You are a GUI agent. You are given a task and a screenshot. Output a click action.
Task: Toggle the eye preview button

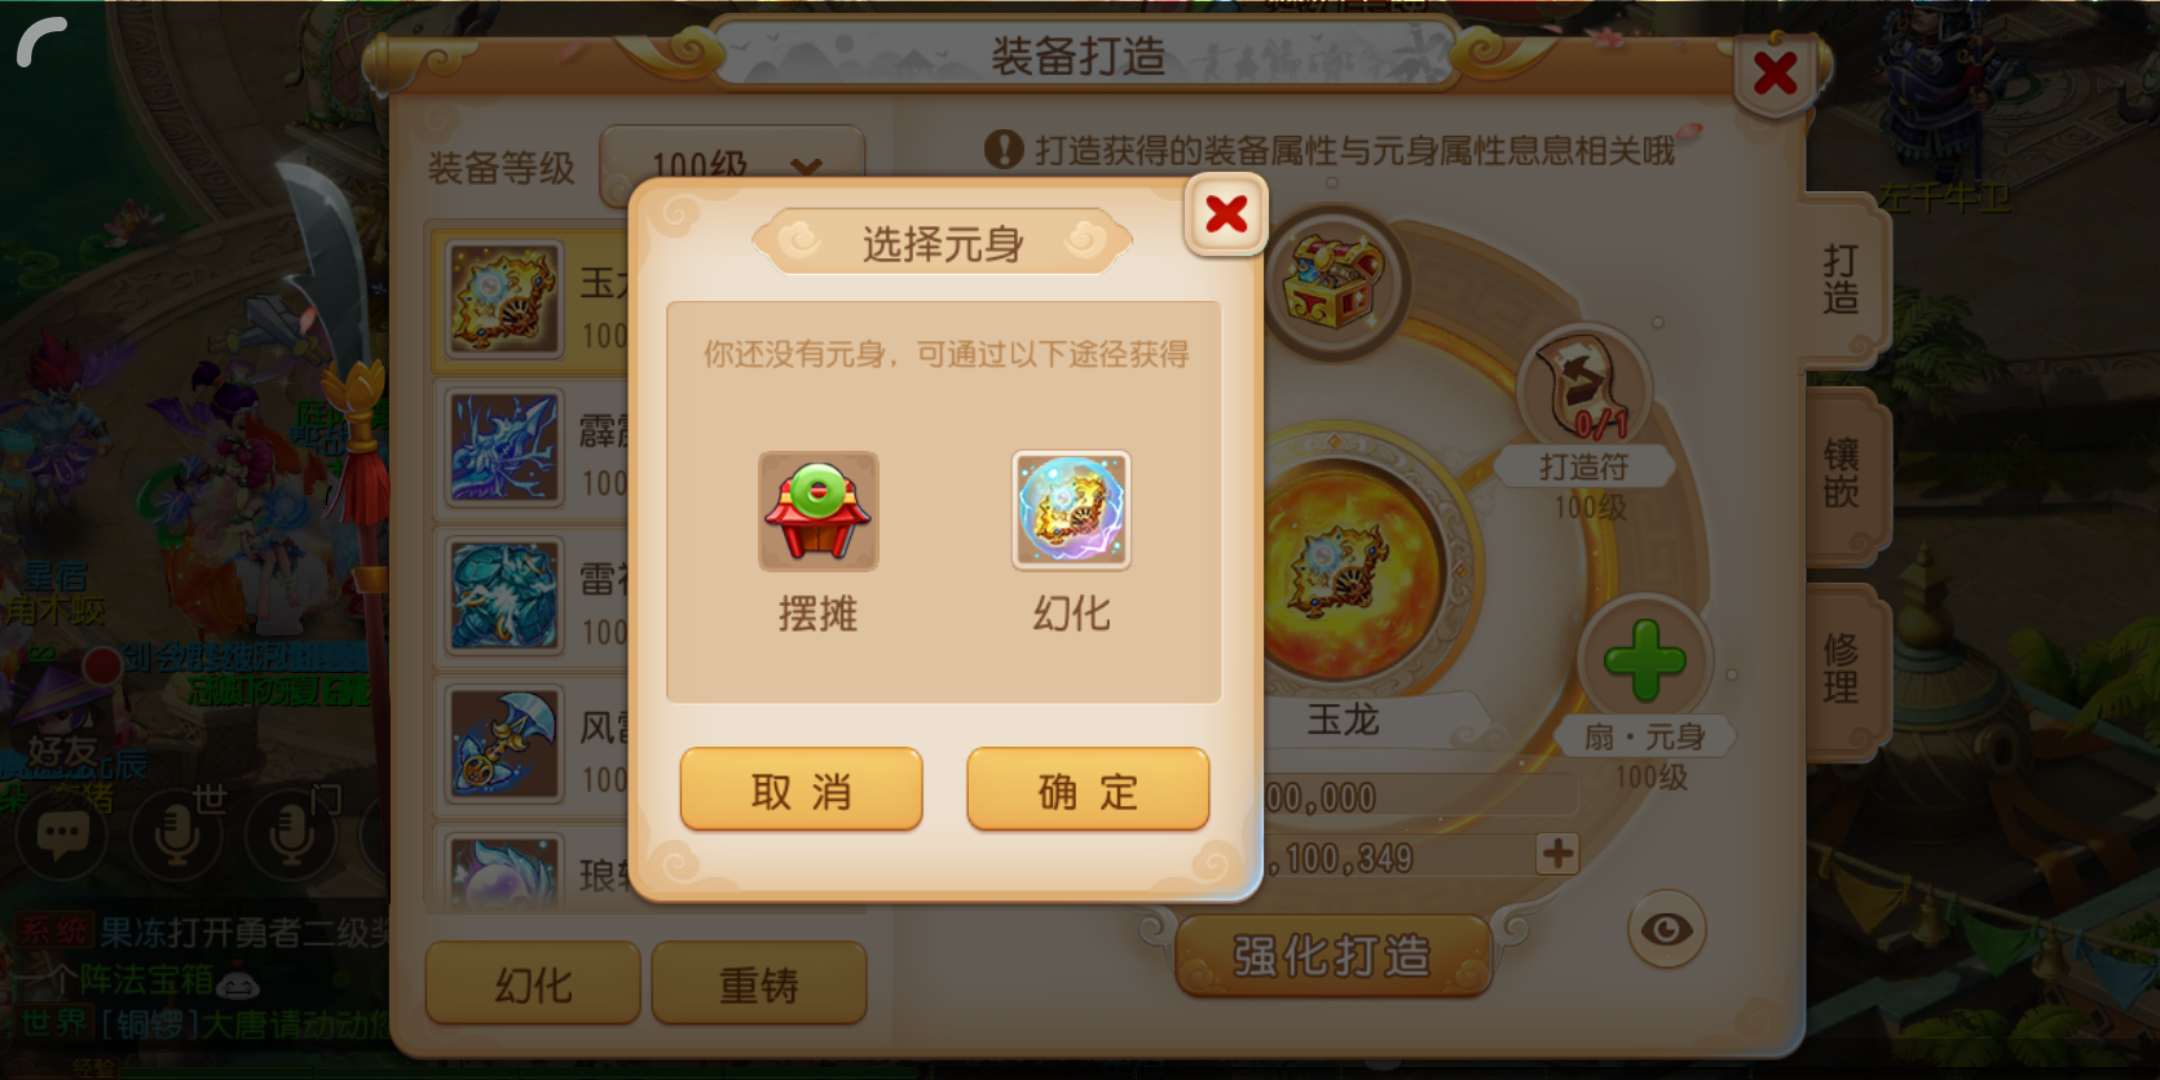(x=1666, y=929)
